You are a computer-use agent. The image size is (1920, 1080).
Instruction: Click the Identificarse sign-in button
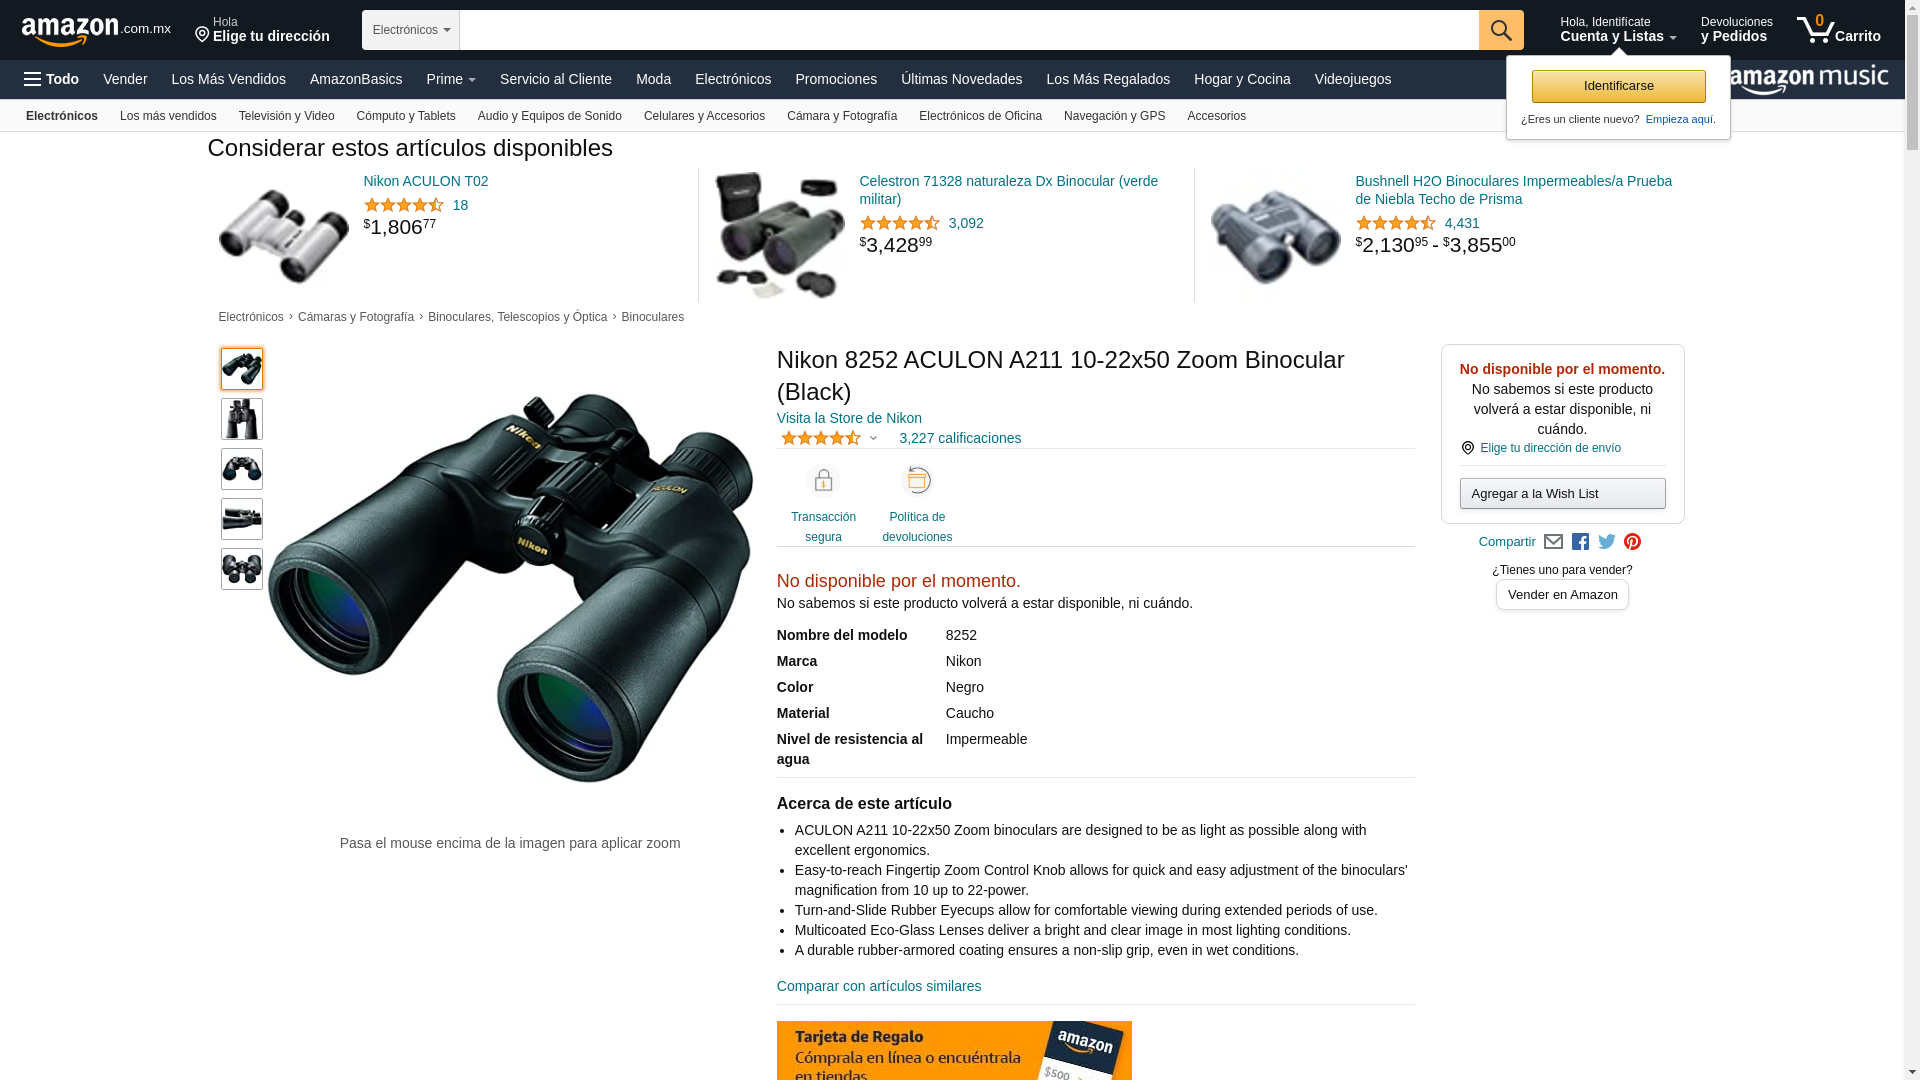pos(1618,86)
